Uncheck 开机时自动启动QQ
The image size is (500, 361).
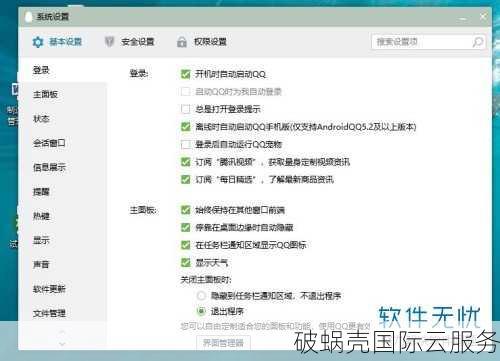tap(185, 74)
